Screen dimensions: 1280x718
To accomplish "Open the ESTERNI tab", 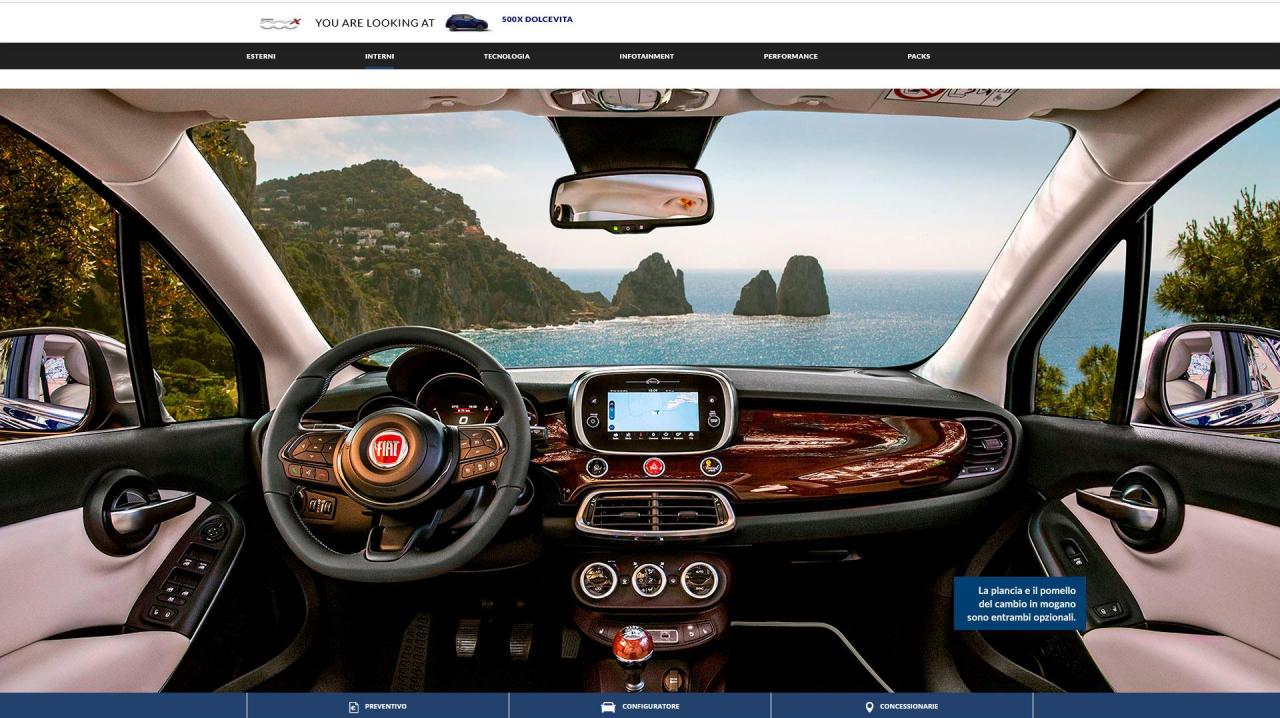I will [261, 56].
